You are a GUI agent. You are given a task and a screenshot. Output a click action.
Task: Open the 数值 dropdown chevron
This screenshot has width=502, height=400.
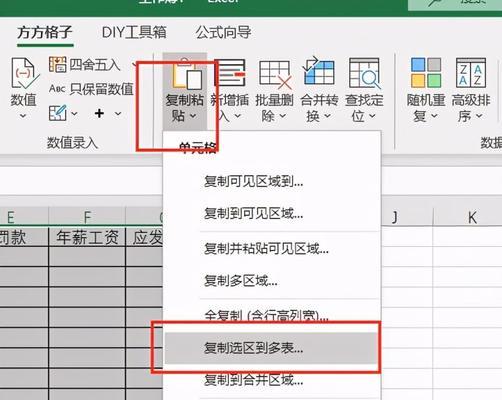coord(23,116)
